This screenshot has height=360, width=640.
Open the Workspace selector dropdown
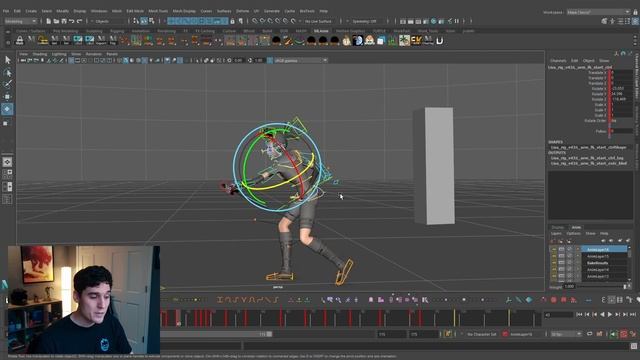[598, 12]
